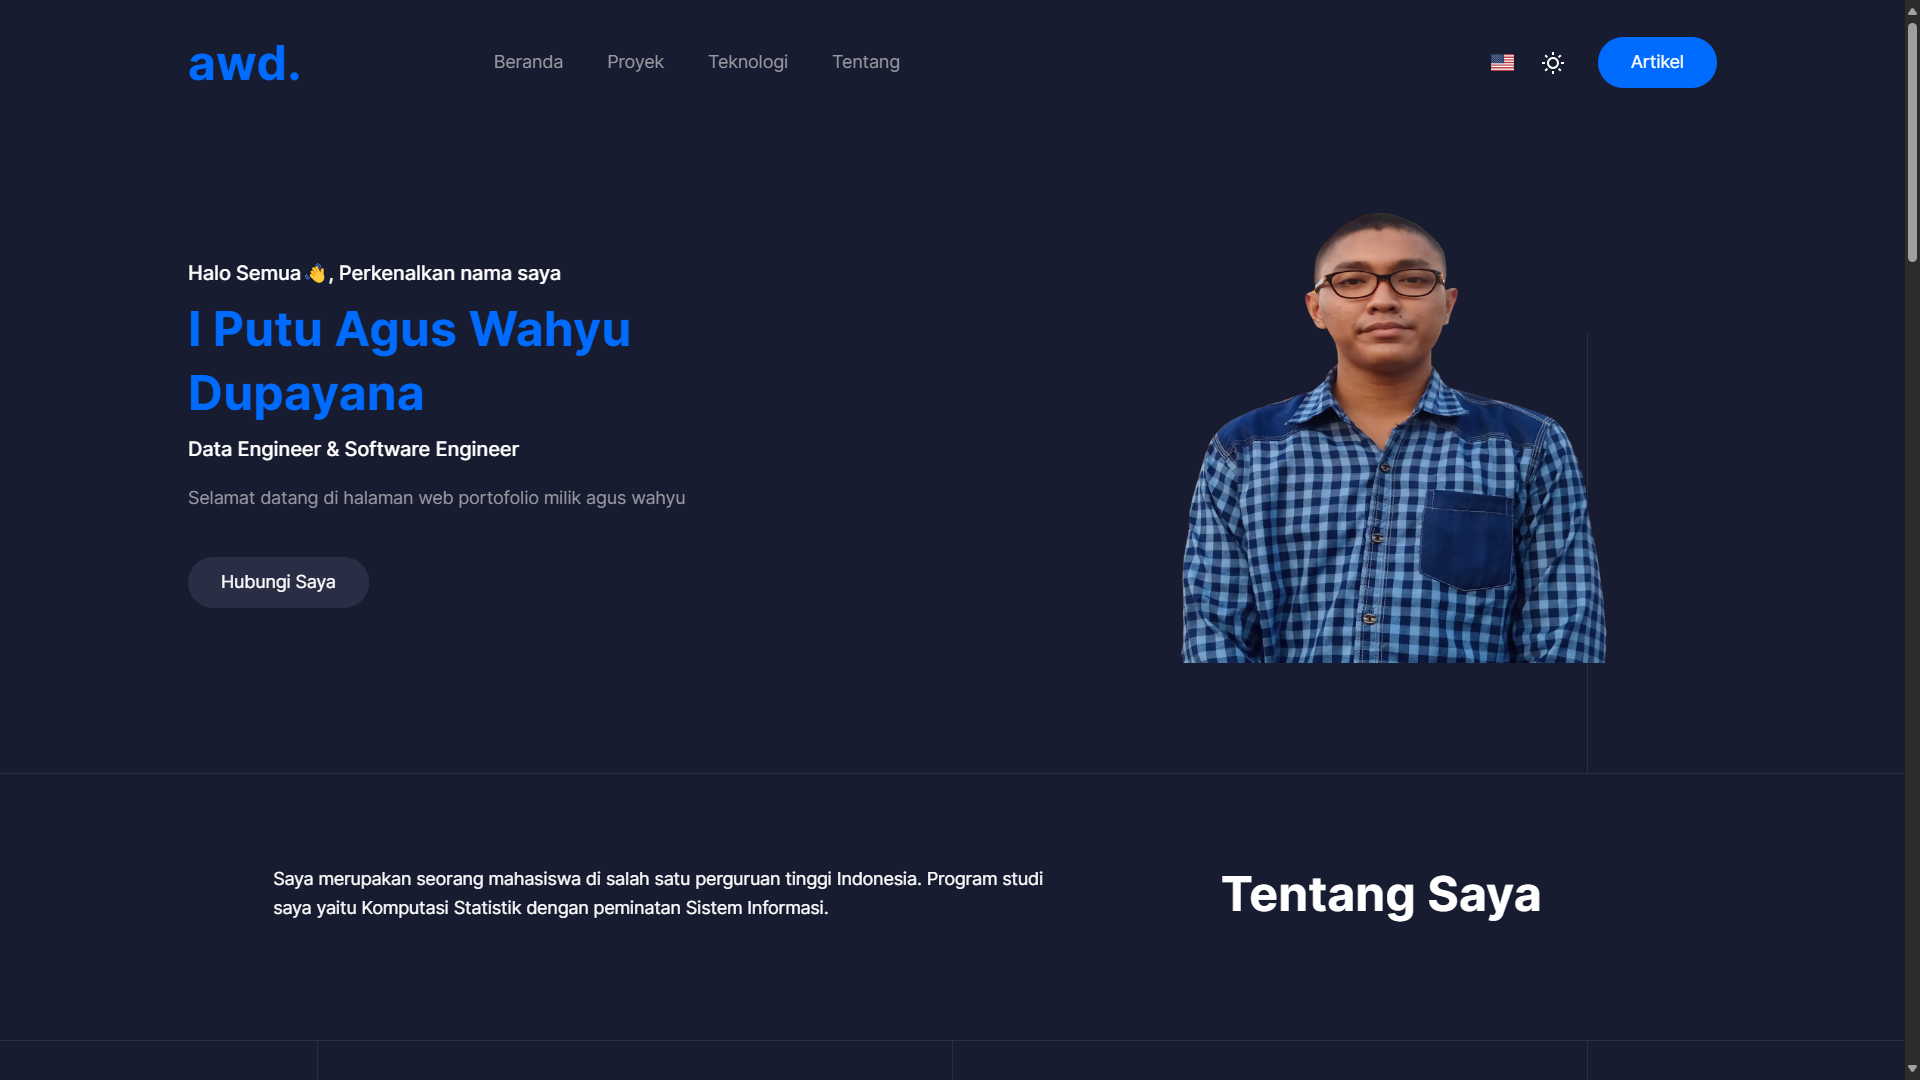The image size is (1920, 1080).
Task: Click the profile photo of the man
Action: pos(1393,437)
